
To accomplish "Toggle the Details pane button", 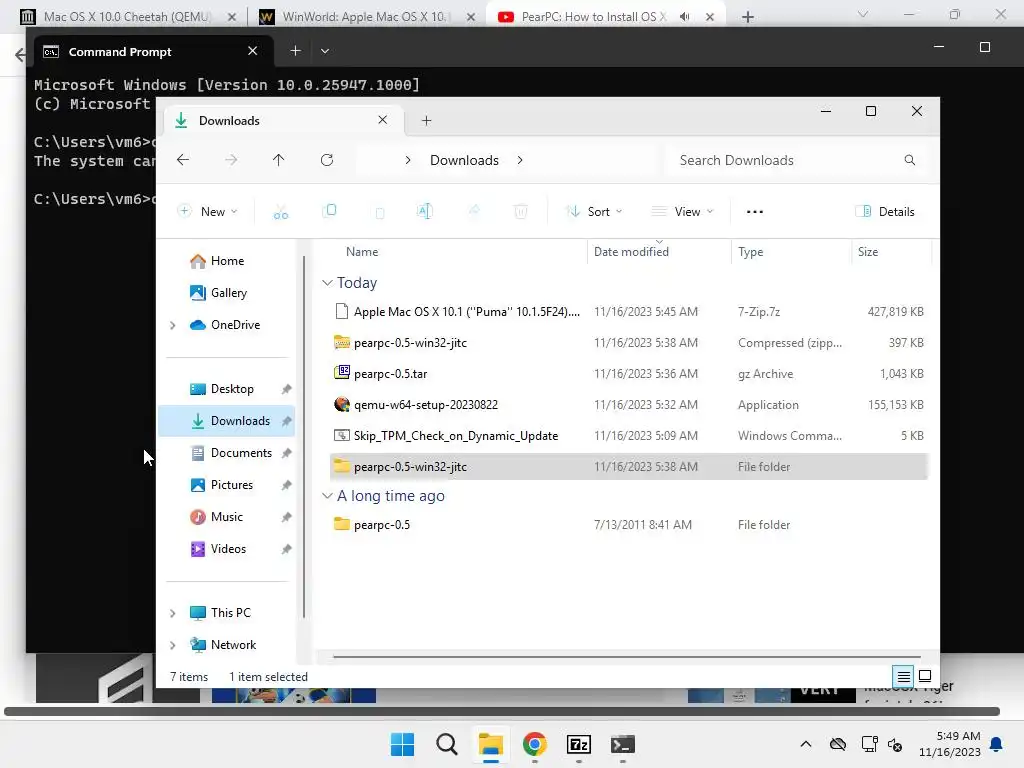I will pyautogui.click(x=885, y=212).
